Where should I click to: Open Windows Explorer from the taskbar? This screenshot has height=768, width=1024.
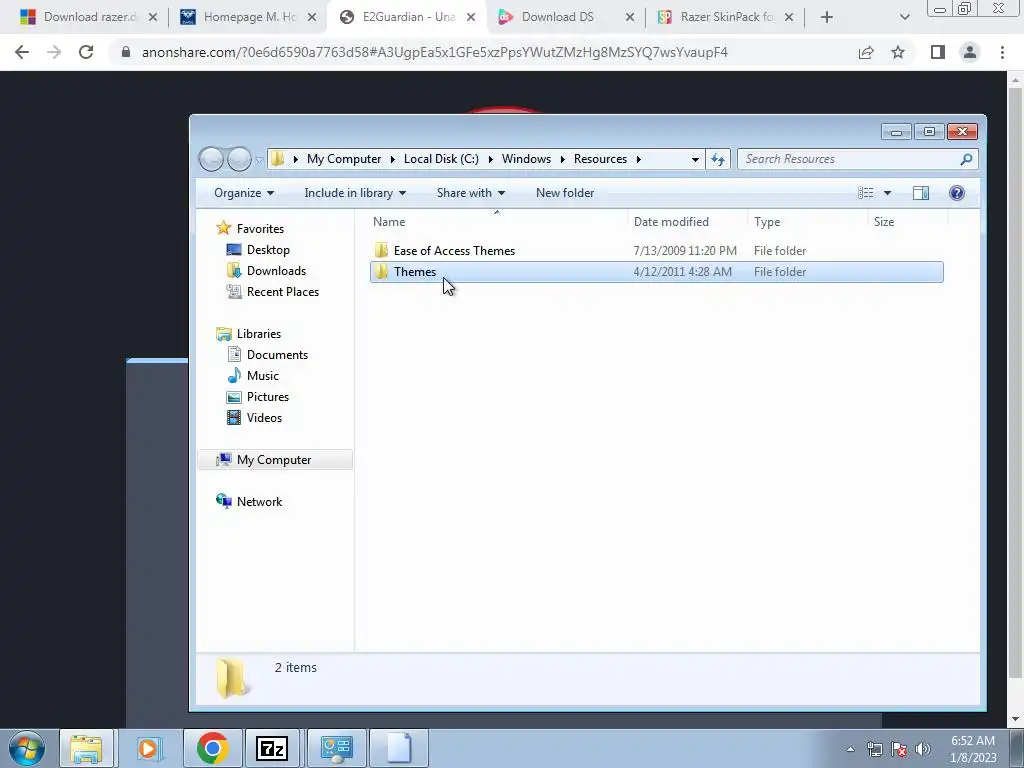pos(86,748)
